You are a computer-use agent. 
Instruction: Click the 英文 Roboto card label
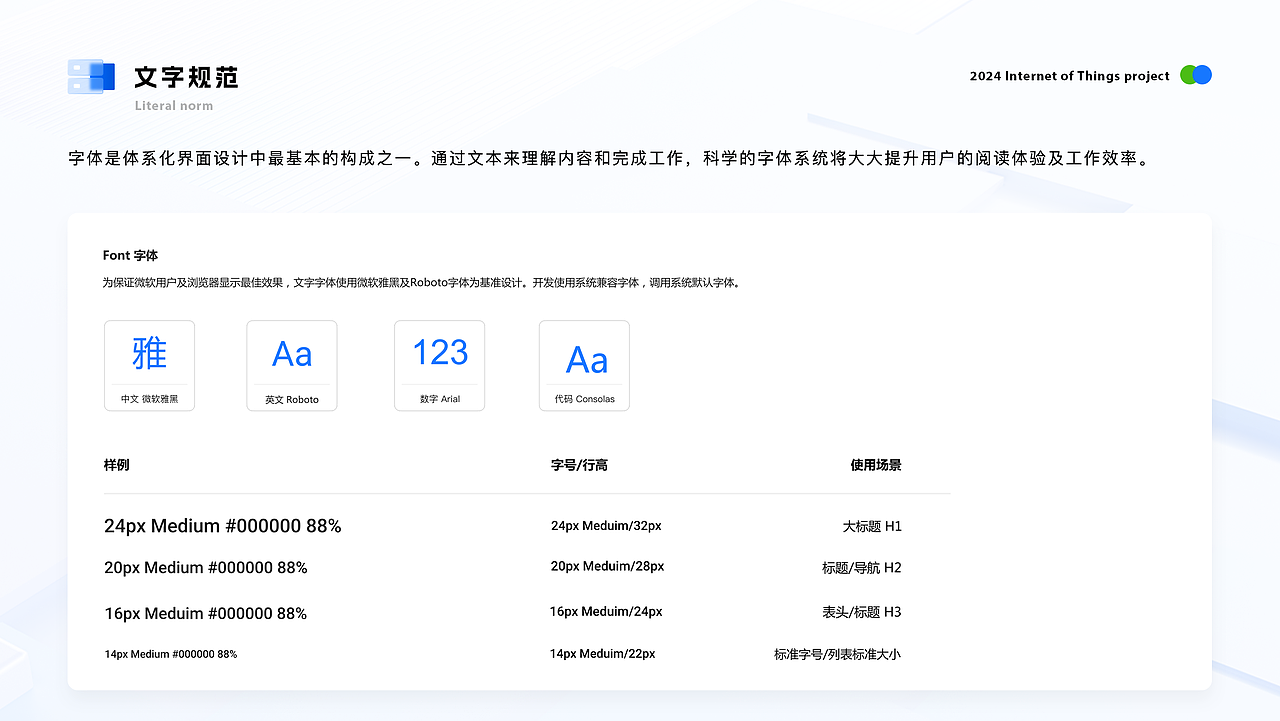tap(292, 400)
